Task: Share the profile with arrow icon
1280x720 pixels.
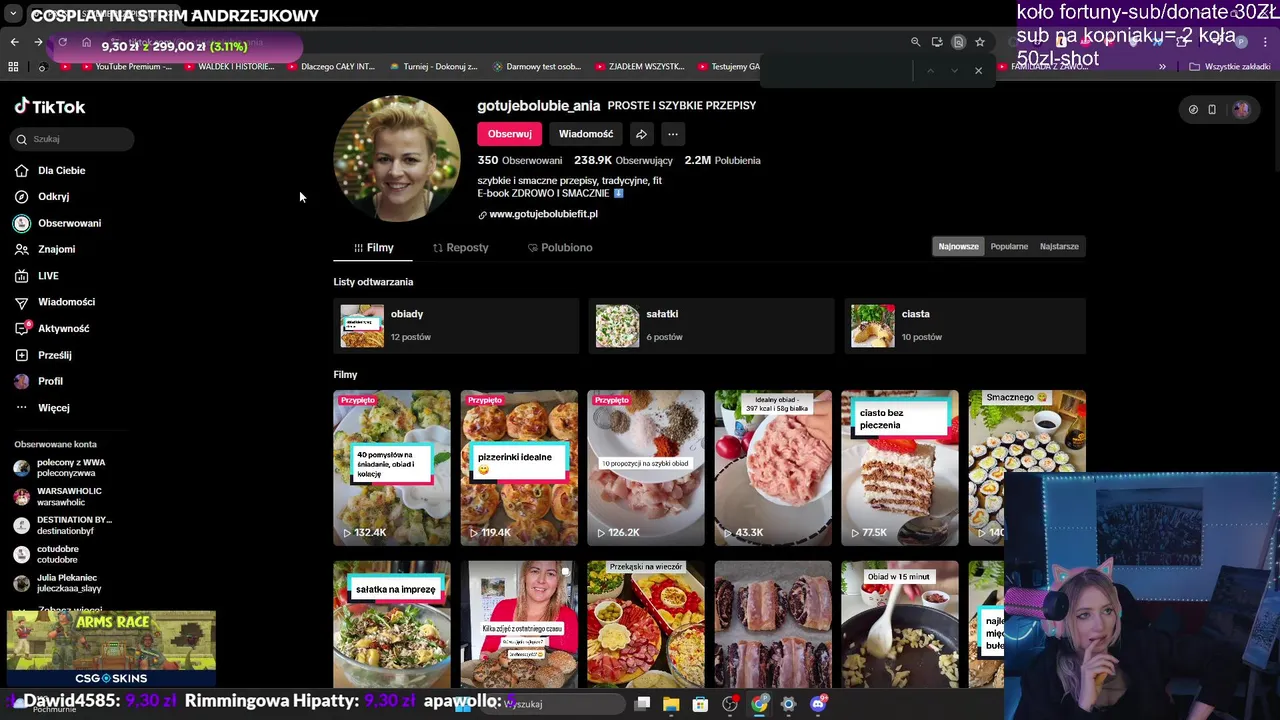Action: point(641,134)
